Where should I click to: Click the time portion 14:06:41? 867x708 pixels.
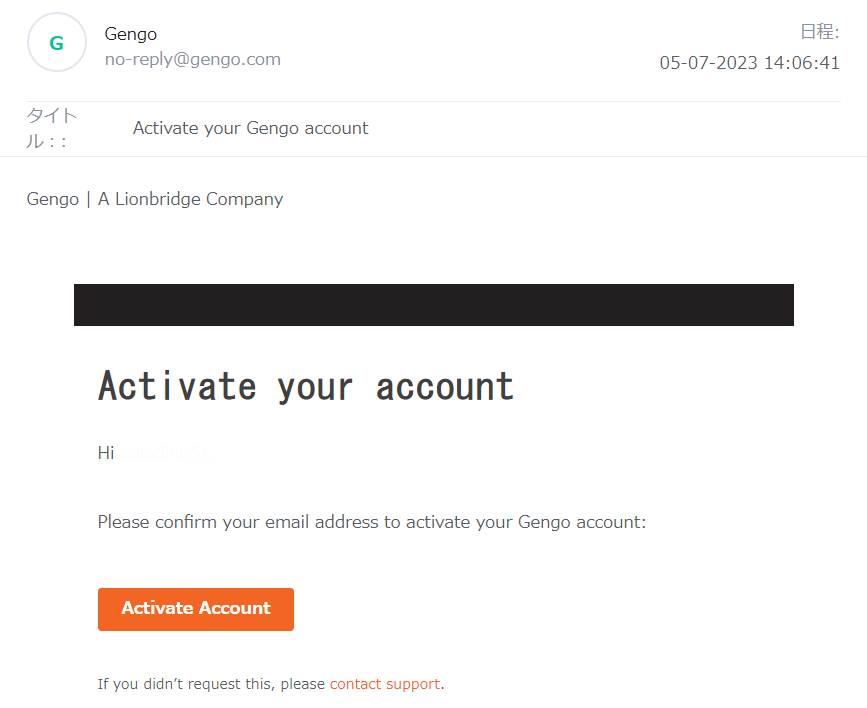pos(802,63)
